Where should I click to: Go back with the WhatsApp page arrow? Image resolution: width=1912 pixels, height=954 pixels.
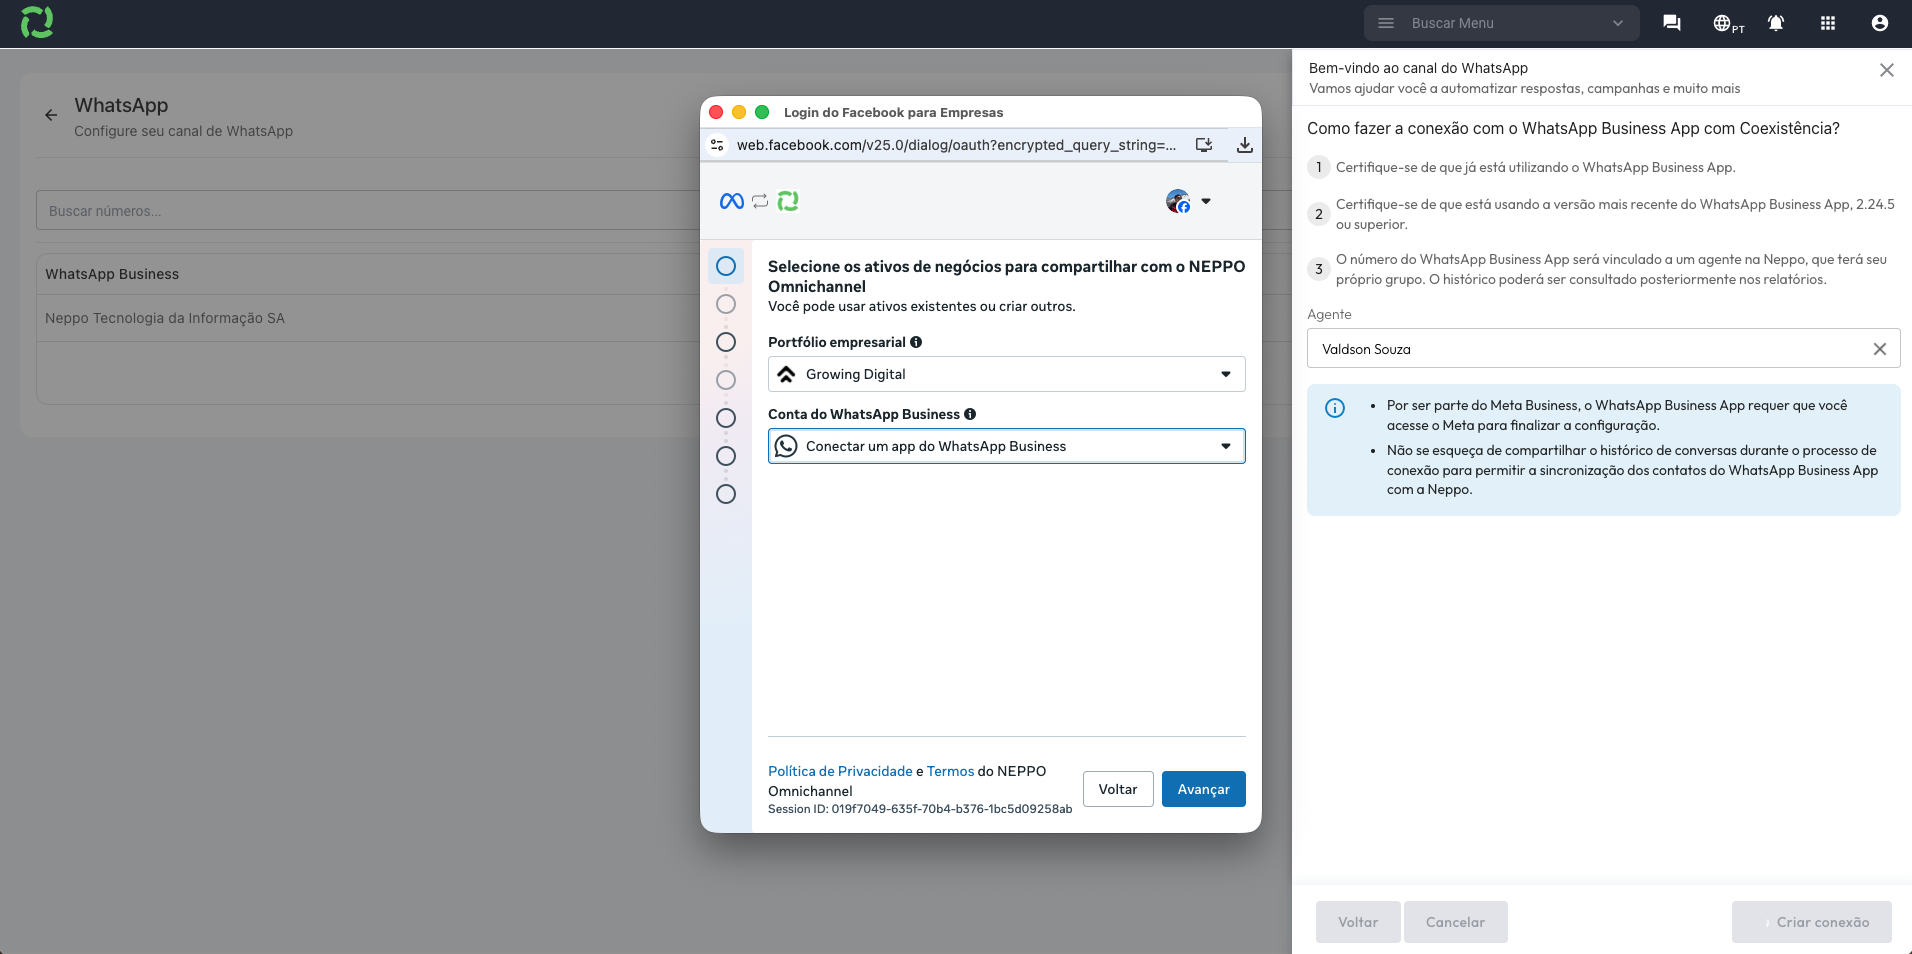pyautogui.click(x=51, y=115)
